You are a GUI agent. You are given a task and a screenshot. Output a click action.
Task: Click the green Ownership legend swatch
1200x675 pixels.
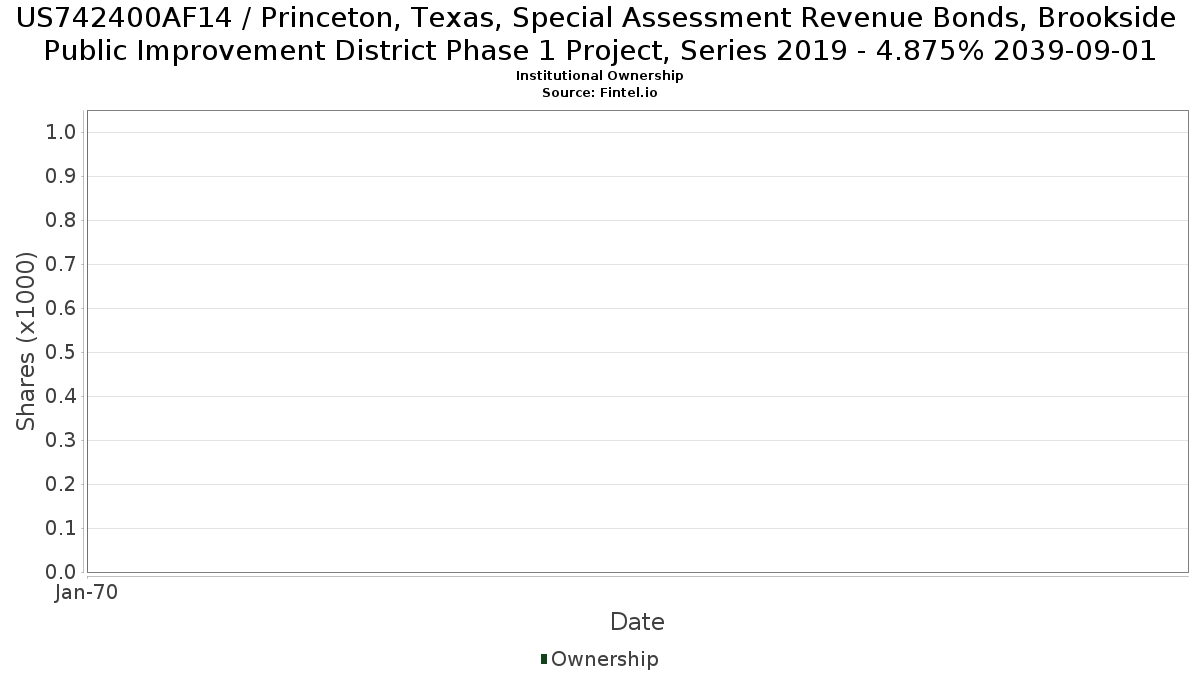tap(544, 659)
